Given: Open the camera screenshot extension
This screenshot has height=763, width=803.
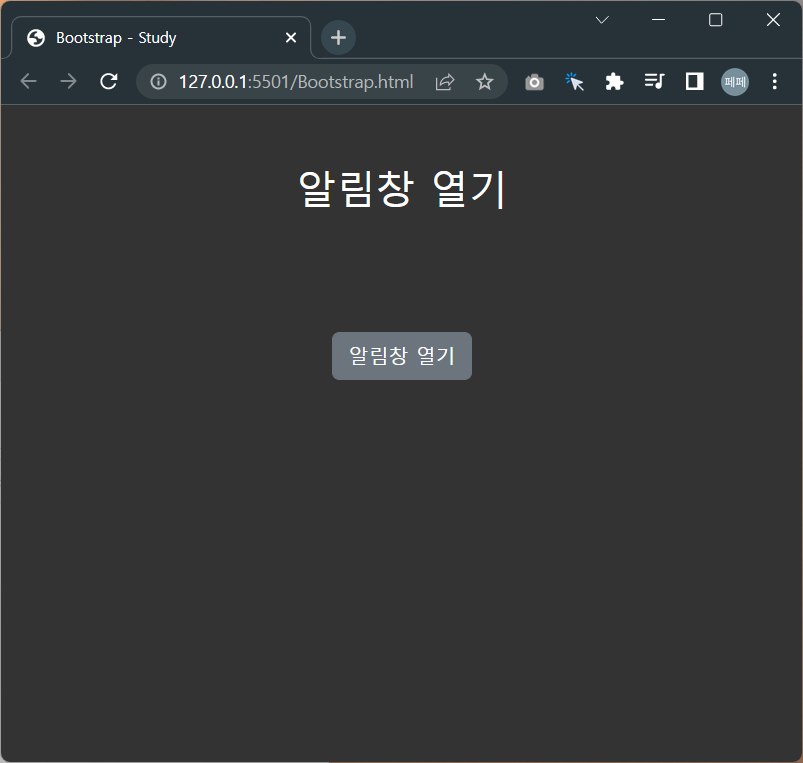Looking at the screenshot, I should pos(534,81).
